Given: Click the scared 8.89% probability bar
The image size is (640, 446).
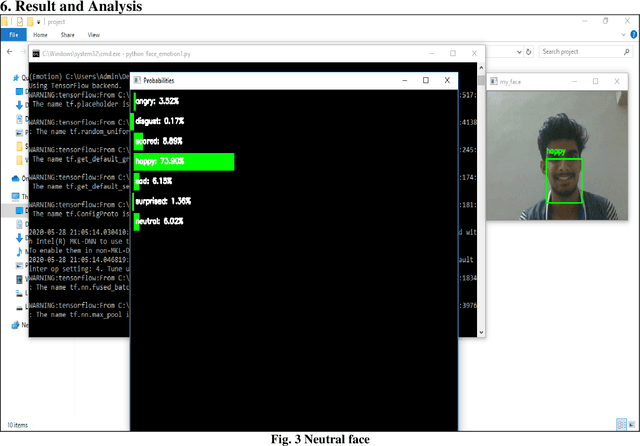Looking at the screenshot, I should (138, 142).
